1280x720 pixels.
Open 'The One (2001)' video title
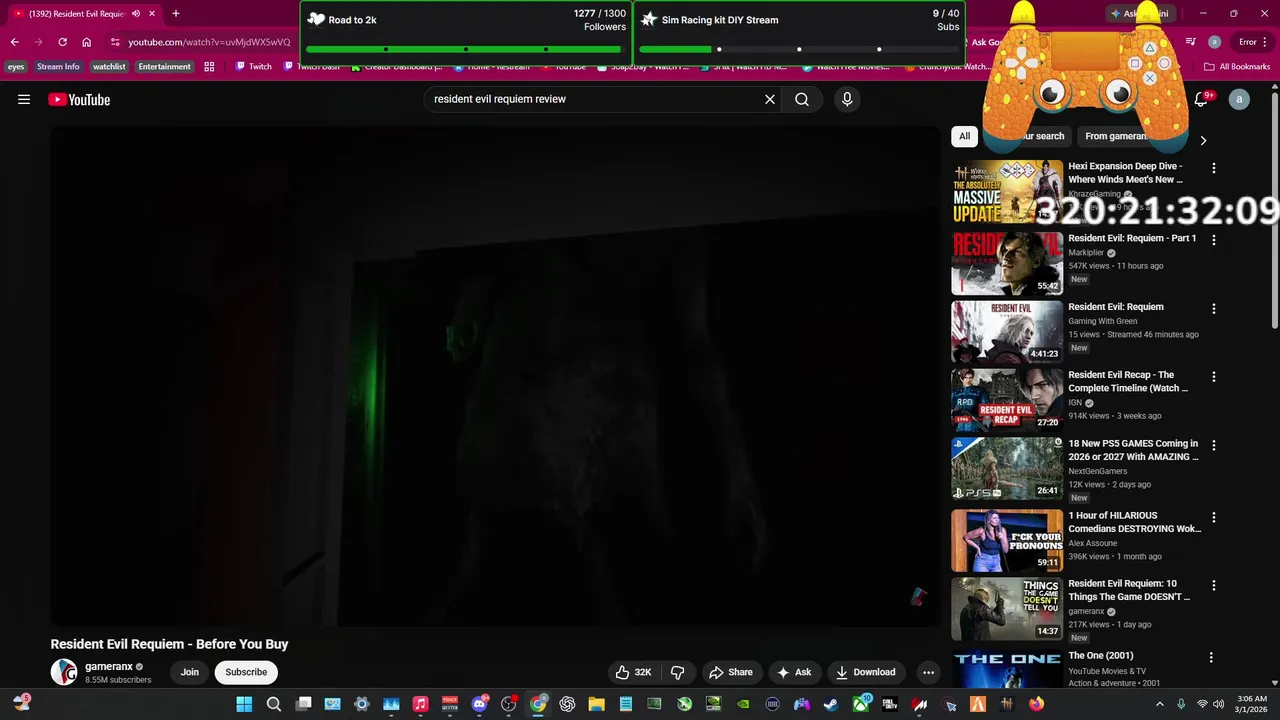click(1100, 656)
